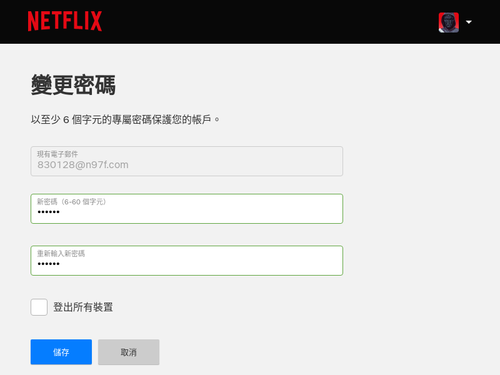Focus the new password field (6-60 個字元)
This screenshot has width=500, height=375.
coord(187,209)
